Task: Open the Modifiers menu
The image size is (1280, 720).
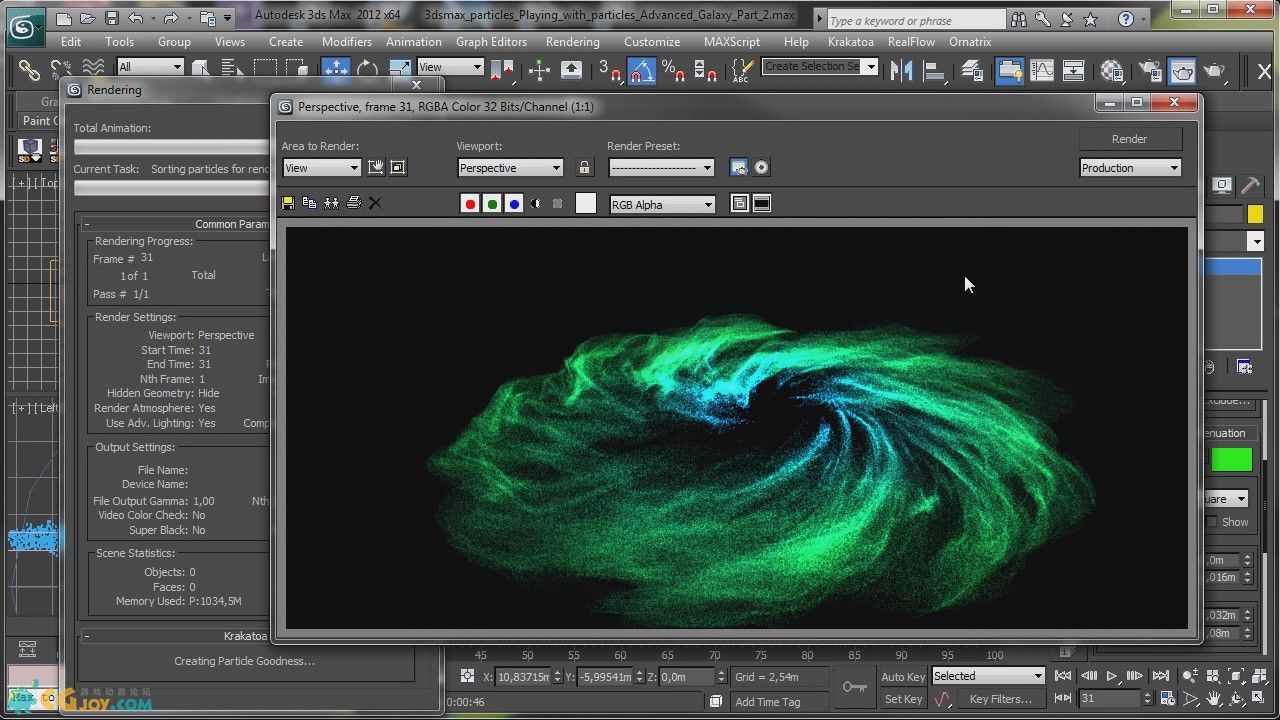Action: point(346,42)
